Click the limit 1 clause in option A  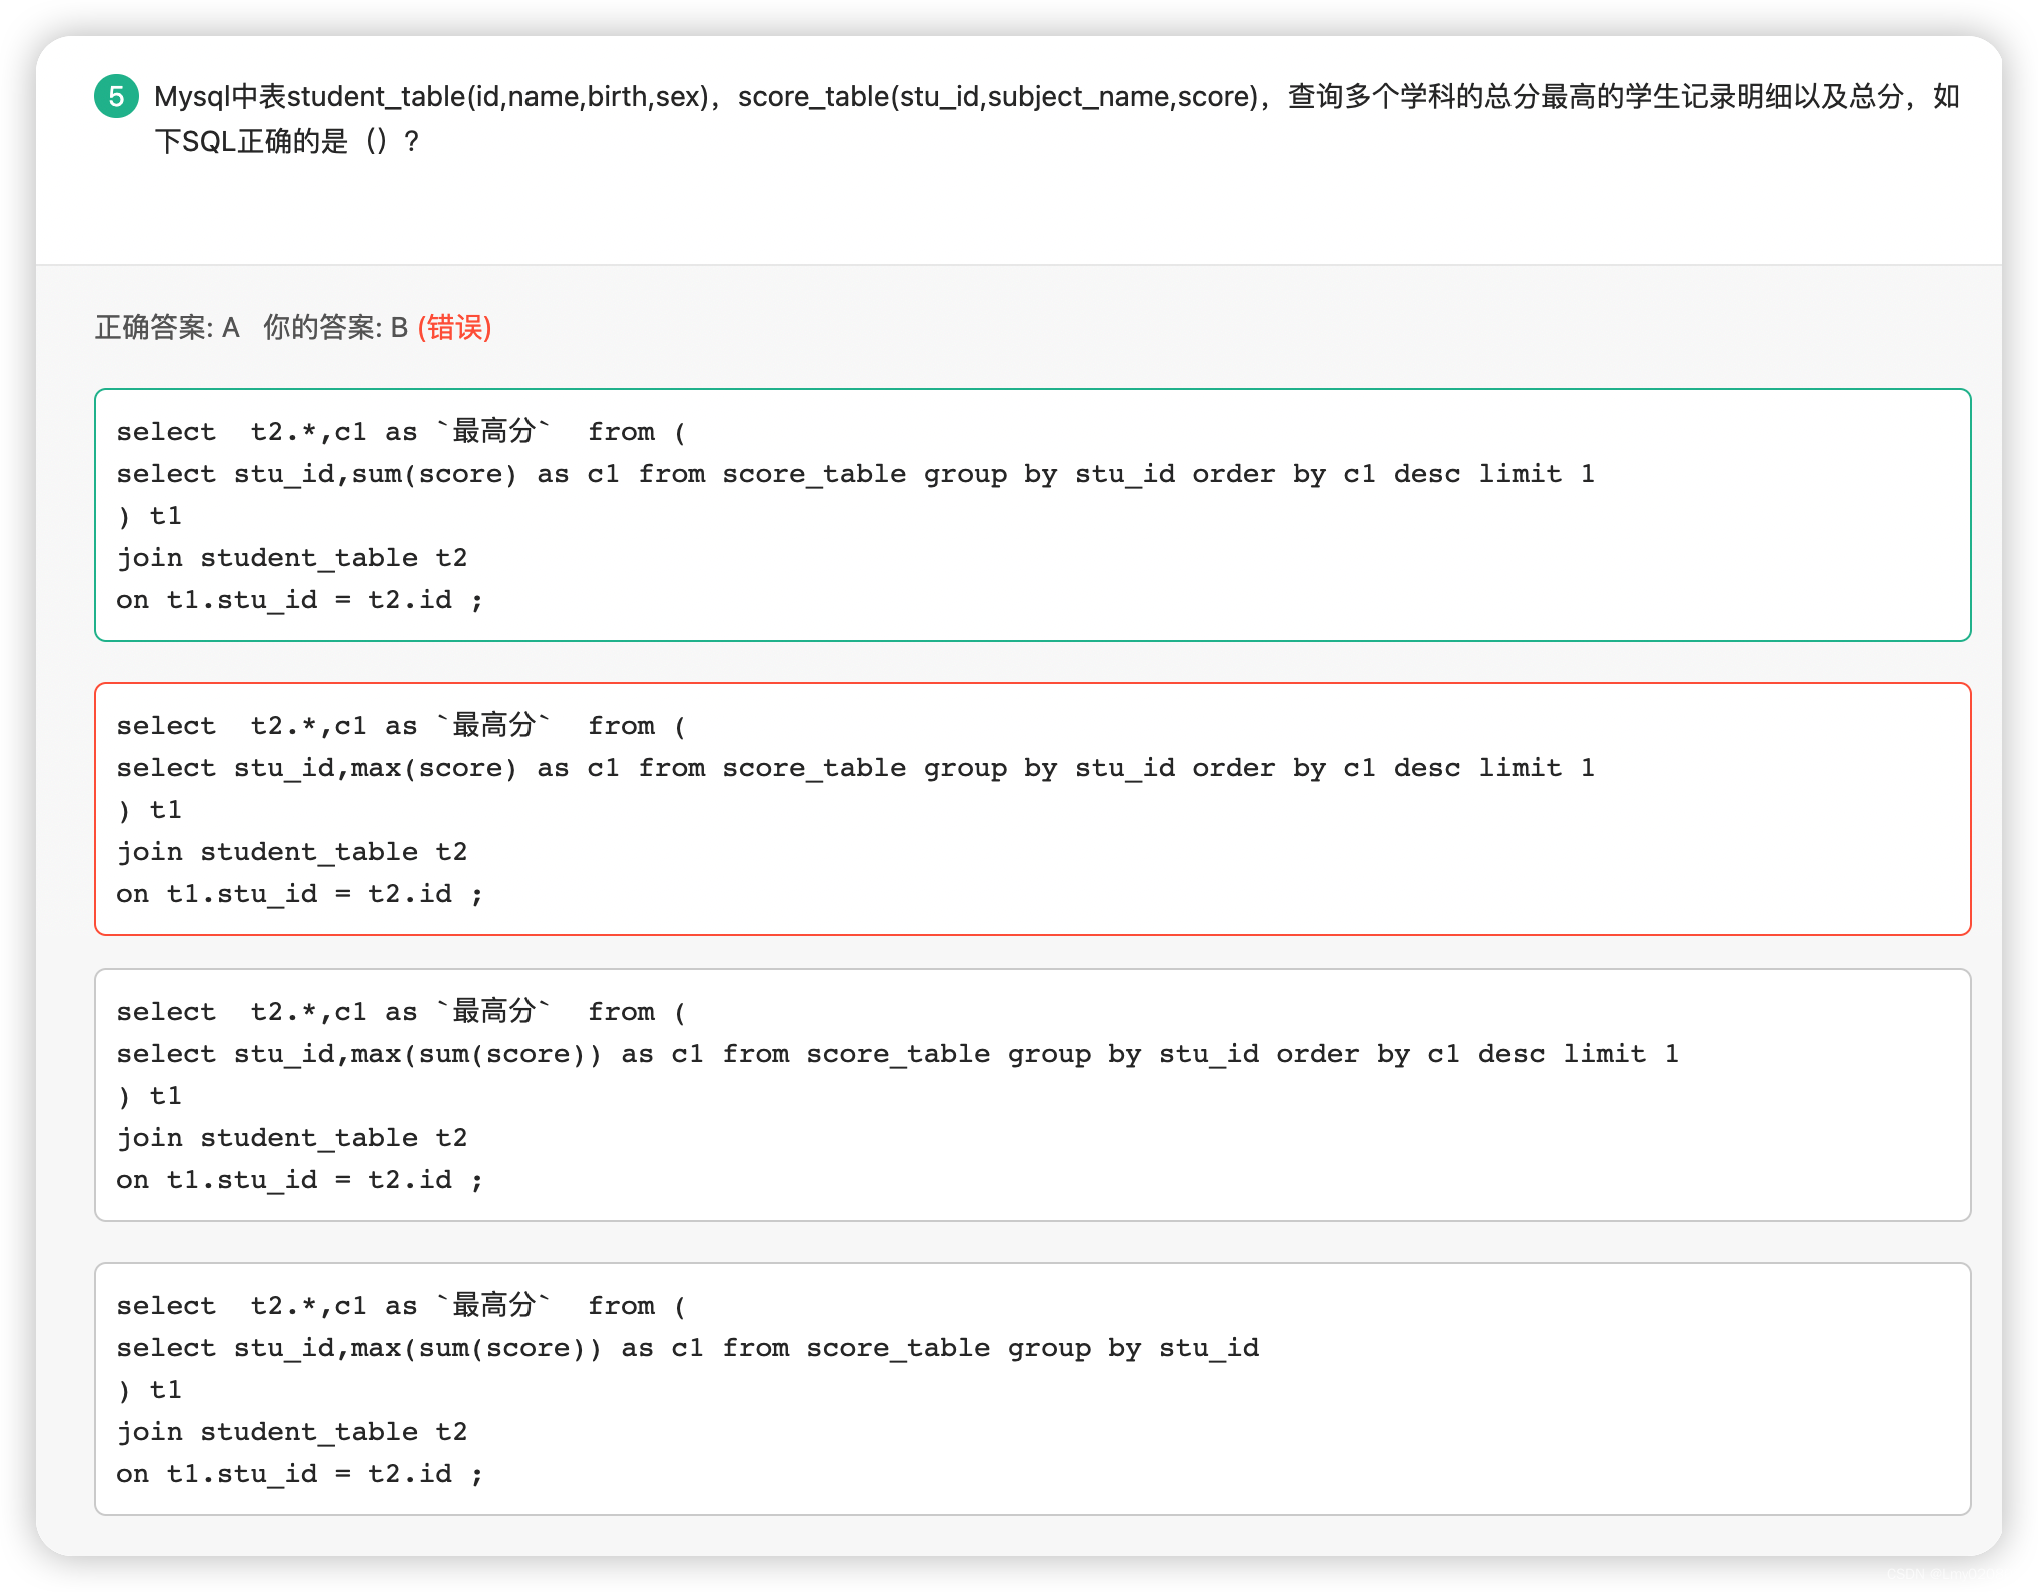point(1537,473)
